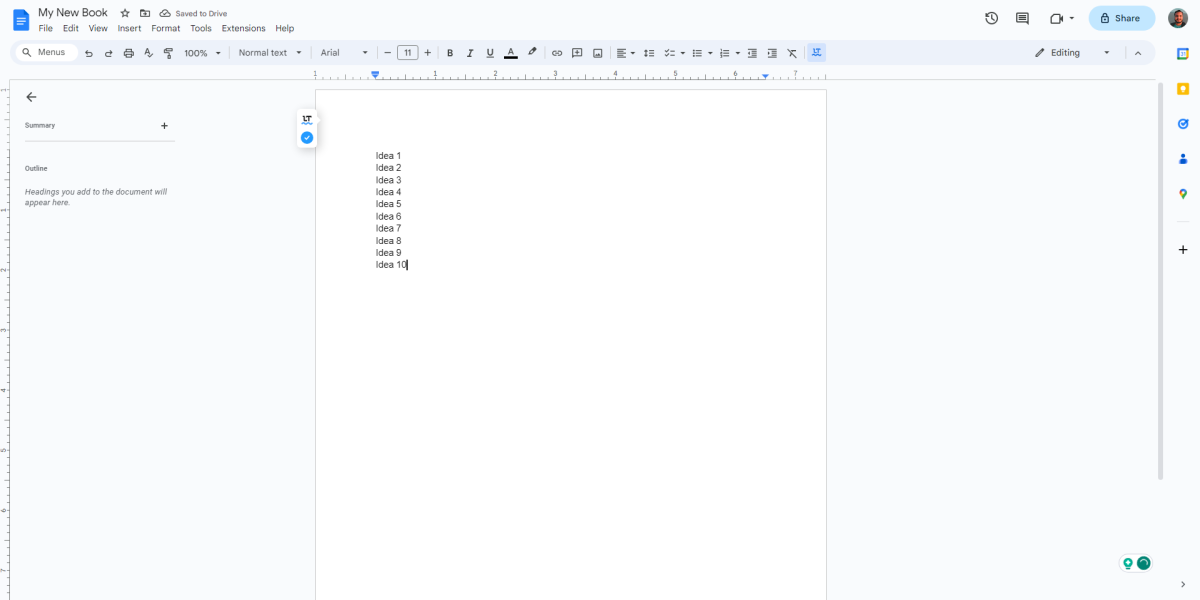The image size is (1200, 600).
Task: Open the Zoom level dropdown
Action: click(x=200, y=52)
